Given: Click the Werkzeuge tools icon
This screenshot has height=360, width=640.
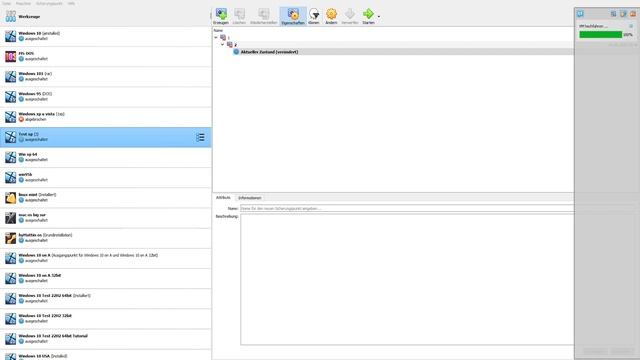Looking at the screenshot, I should tap(11, 17).
